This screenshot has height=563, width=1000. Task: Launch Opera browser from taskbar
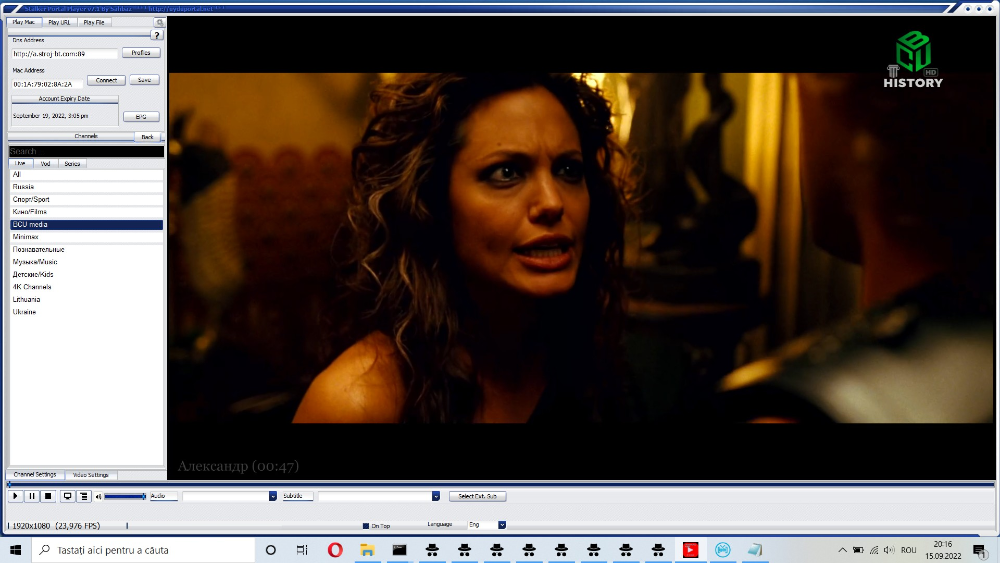pos(335,550)
